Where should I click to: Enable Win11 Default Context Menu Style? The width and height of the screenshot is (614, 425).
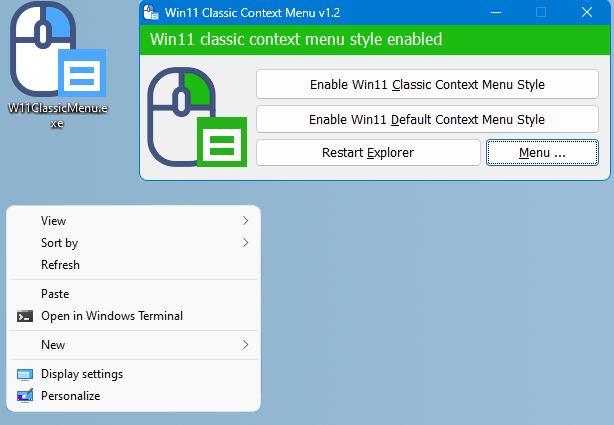tap(427, 119)
